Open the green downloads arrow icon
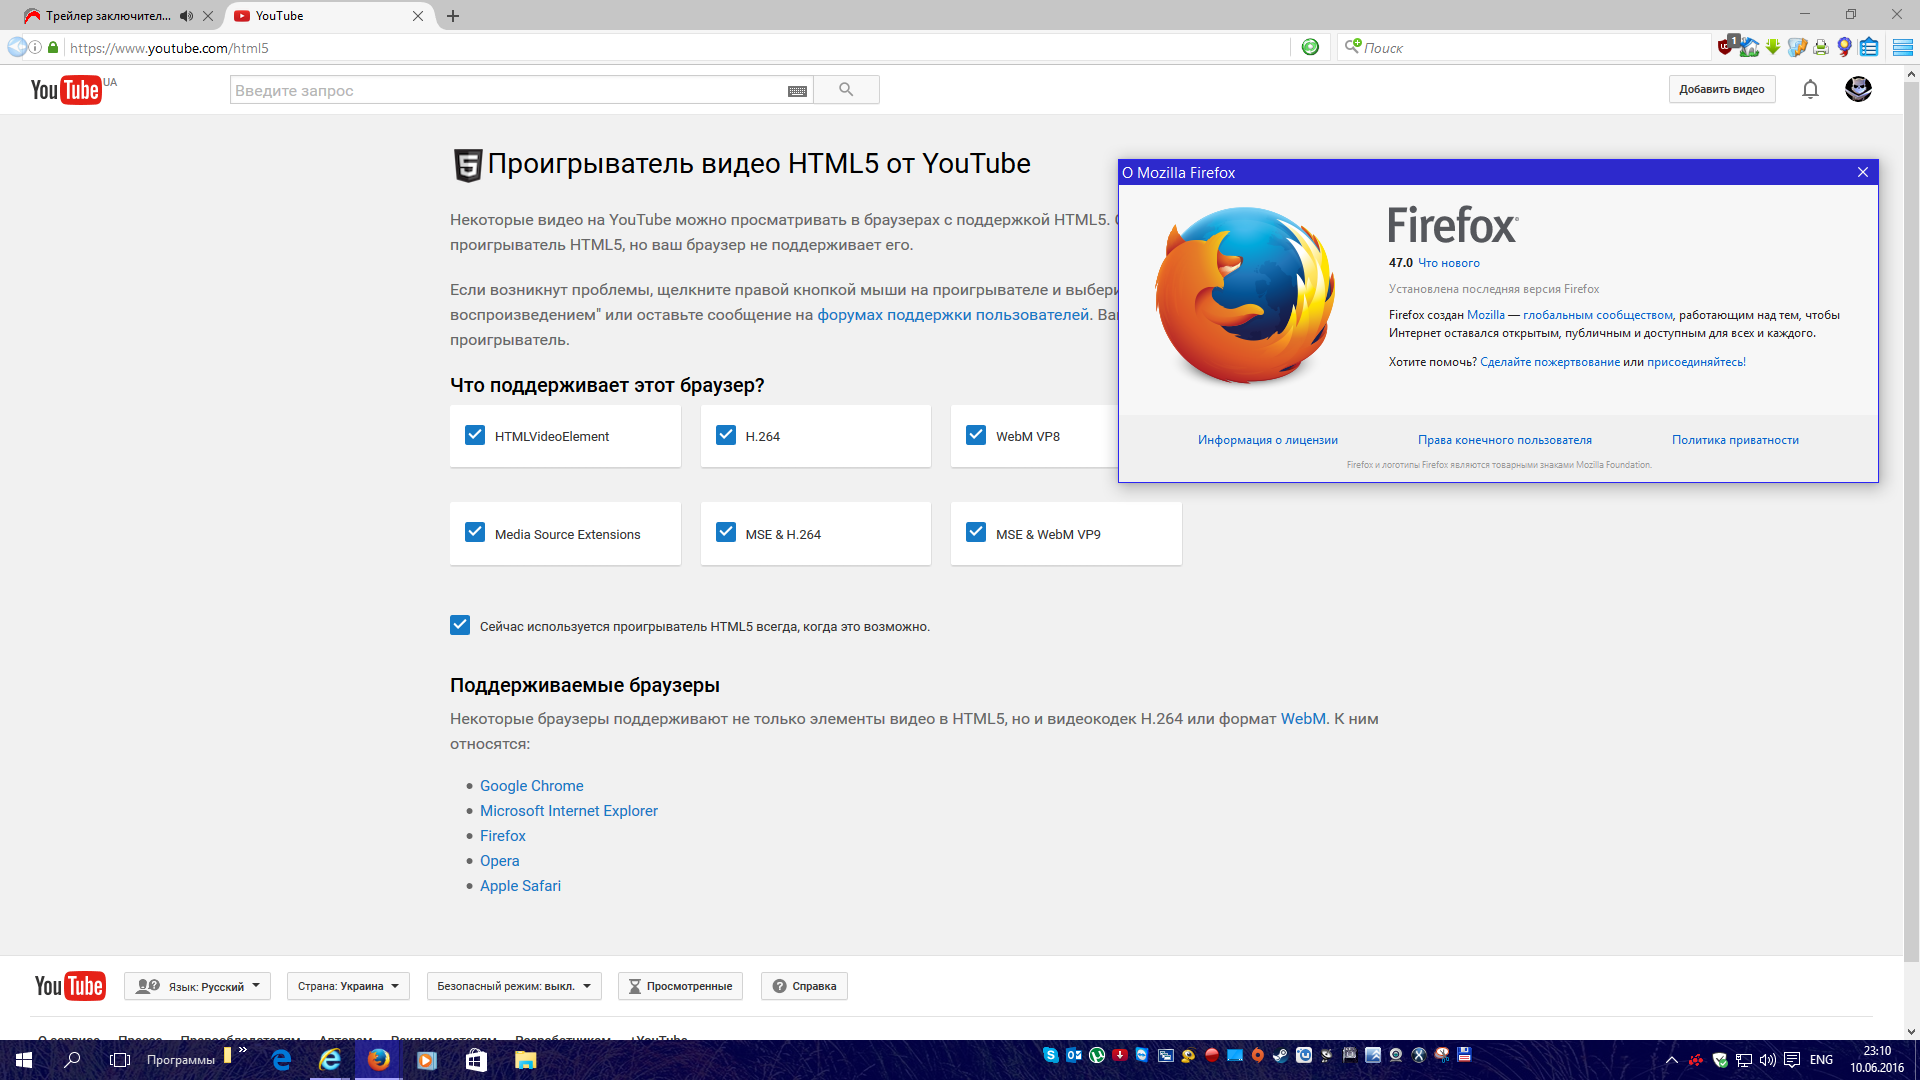The height and width of the screenshot is (1080, 1920). (x=1773, y=47)
